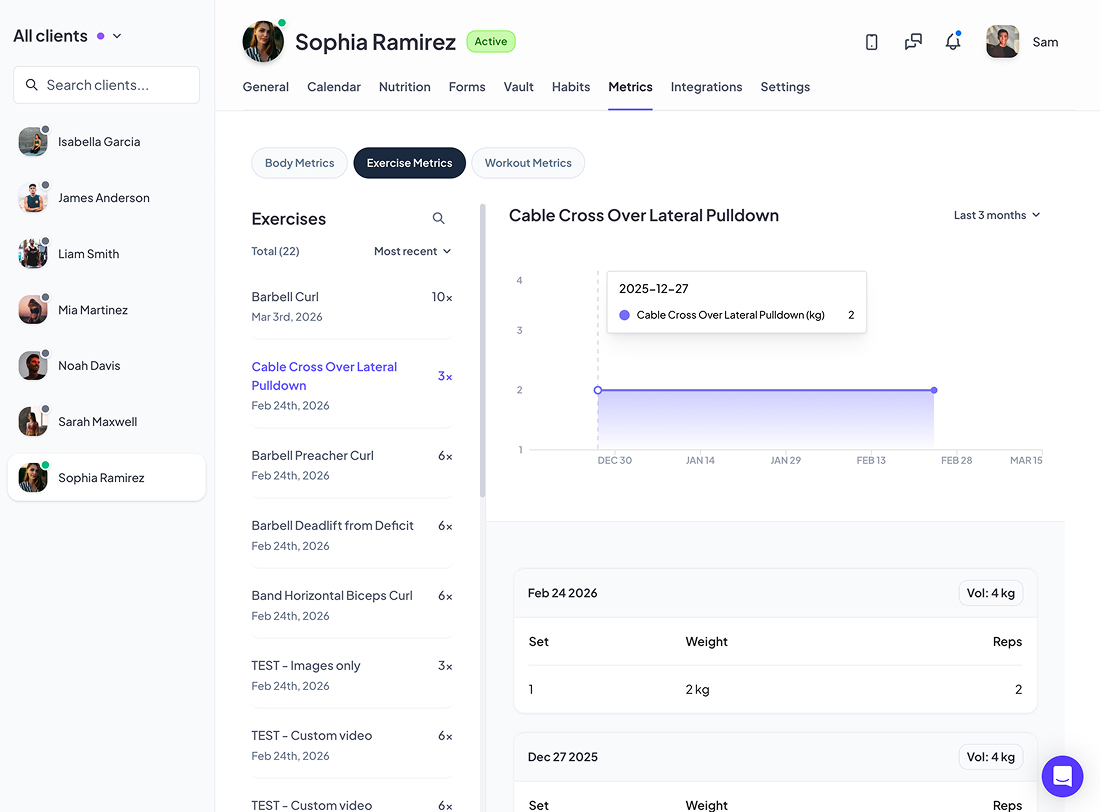
Task: Select the Exercise Metrics pill
Action: 409,163
